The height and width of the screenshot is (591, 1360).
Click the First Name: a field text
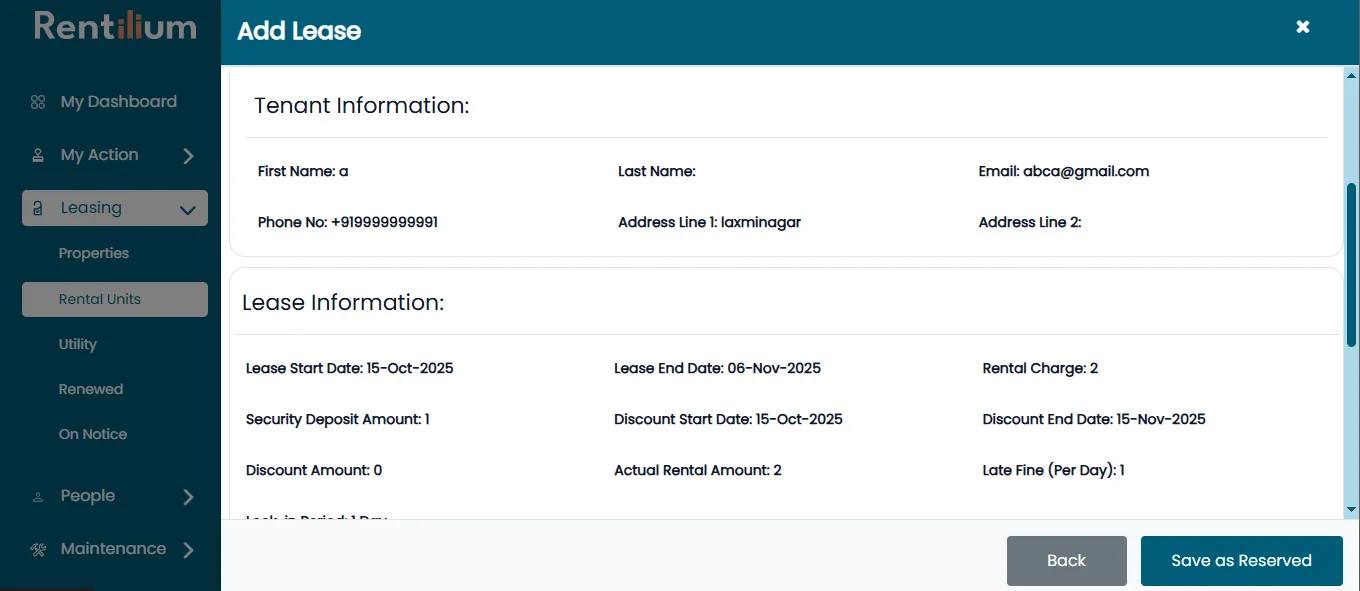tap(303, 171)
